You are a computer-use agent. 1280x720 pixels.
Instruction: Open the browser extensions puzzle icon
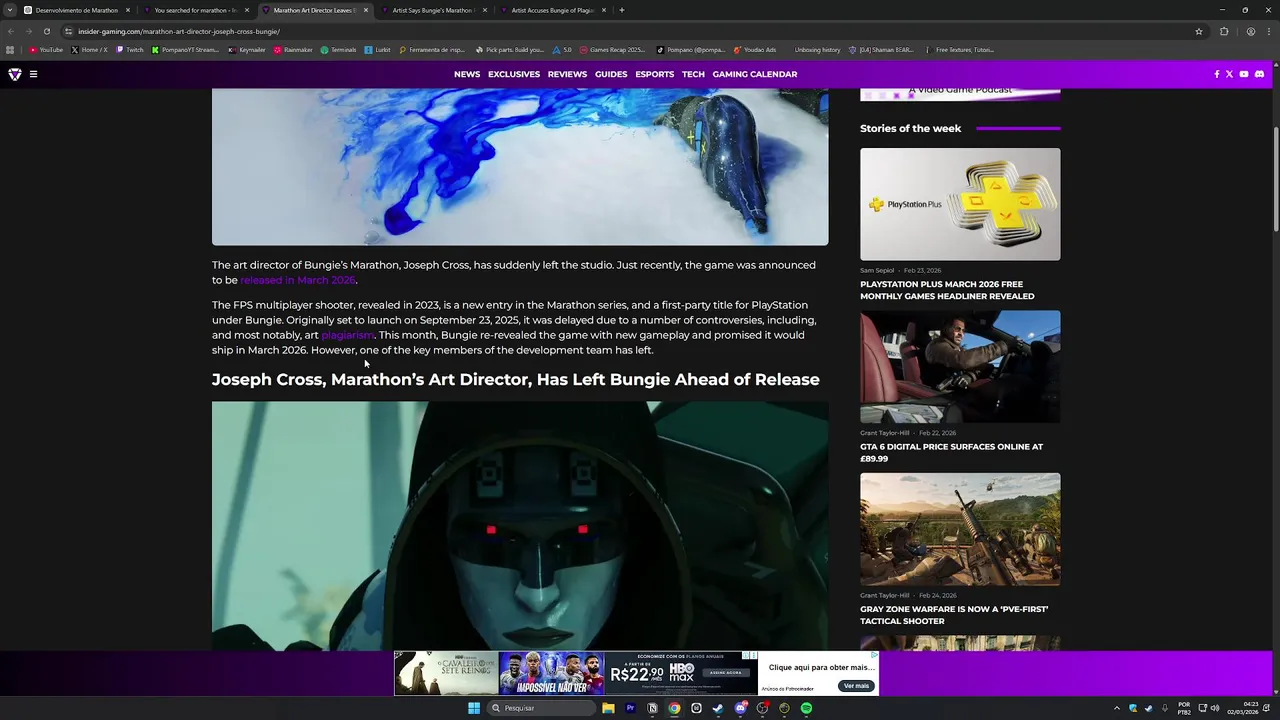click(1224, 31)
